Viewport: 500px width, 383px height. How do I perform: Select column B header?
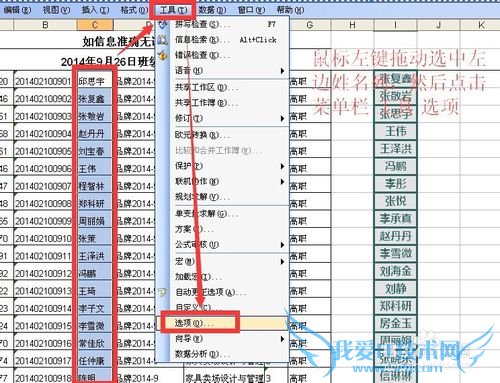45,25
